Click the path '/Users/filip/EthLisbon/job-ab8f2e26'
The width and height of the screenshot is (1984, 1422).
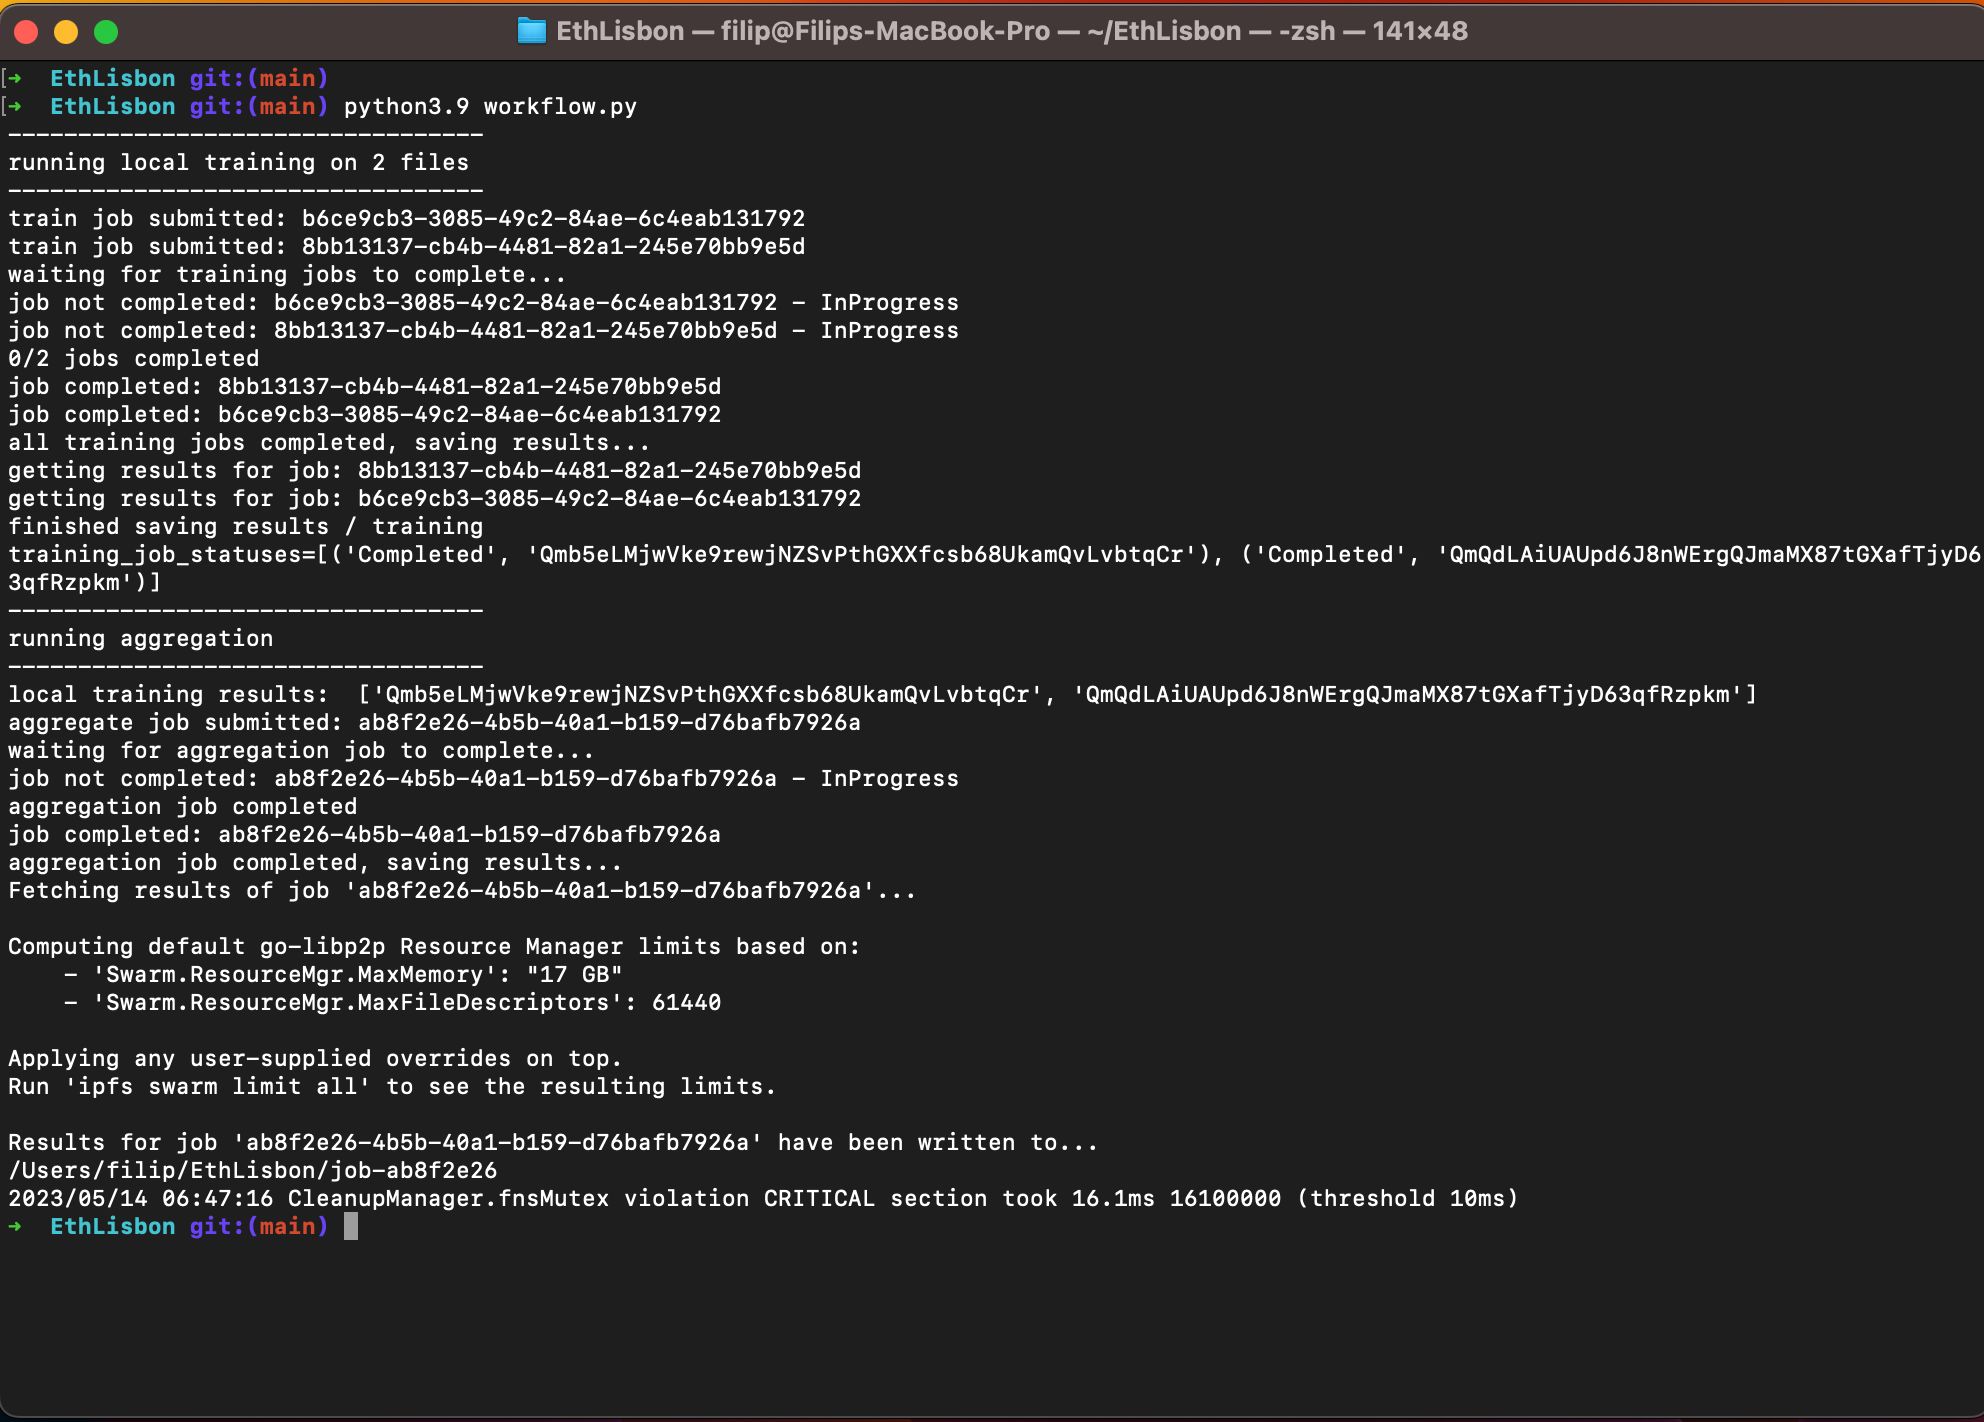(252, 1170)
